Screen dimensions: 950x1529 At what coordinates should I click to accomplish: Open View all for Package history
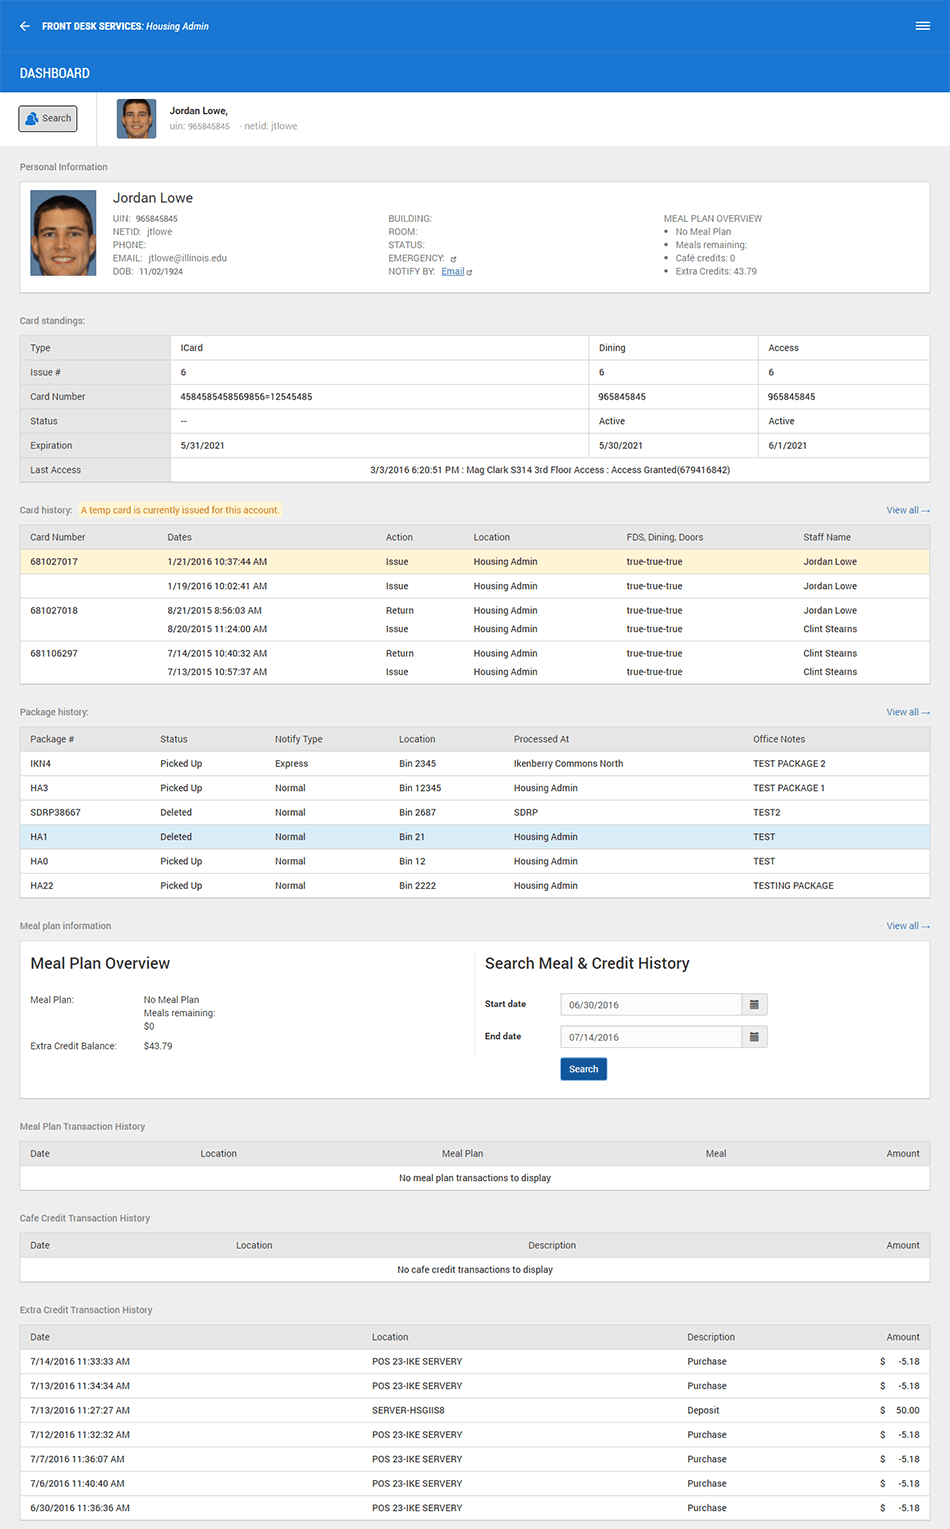pyautogui.click(x=907, y=712)
